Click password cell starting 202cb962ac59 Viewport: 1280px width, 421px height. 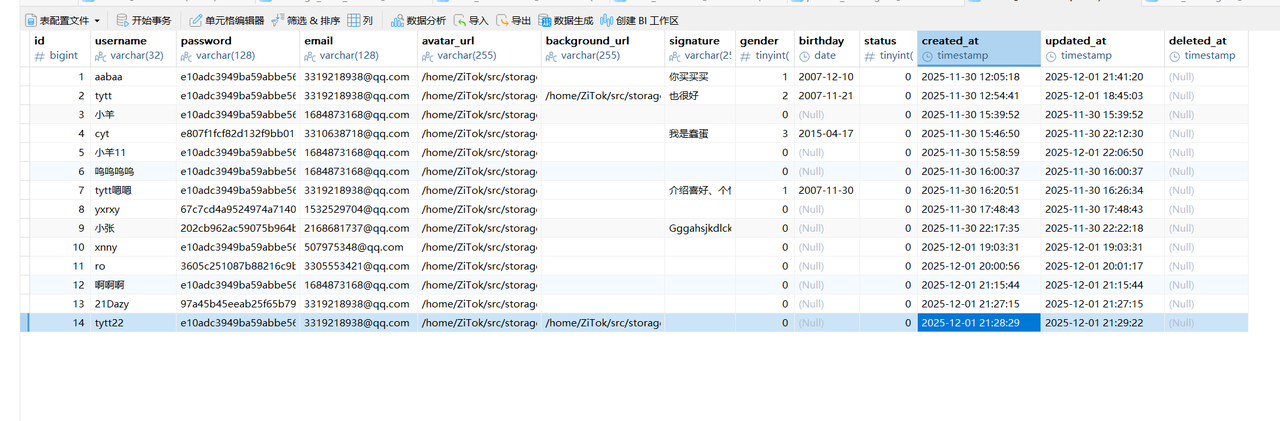click(237, 229)
